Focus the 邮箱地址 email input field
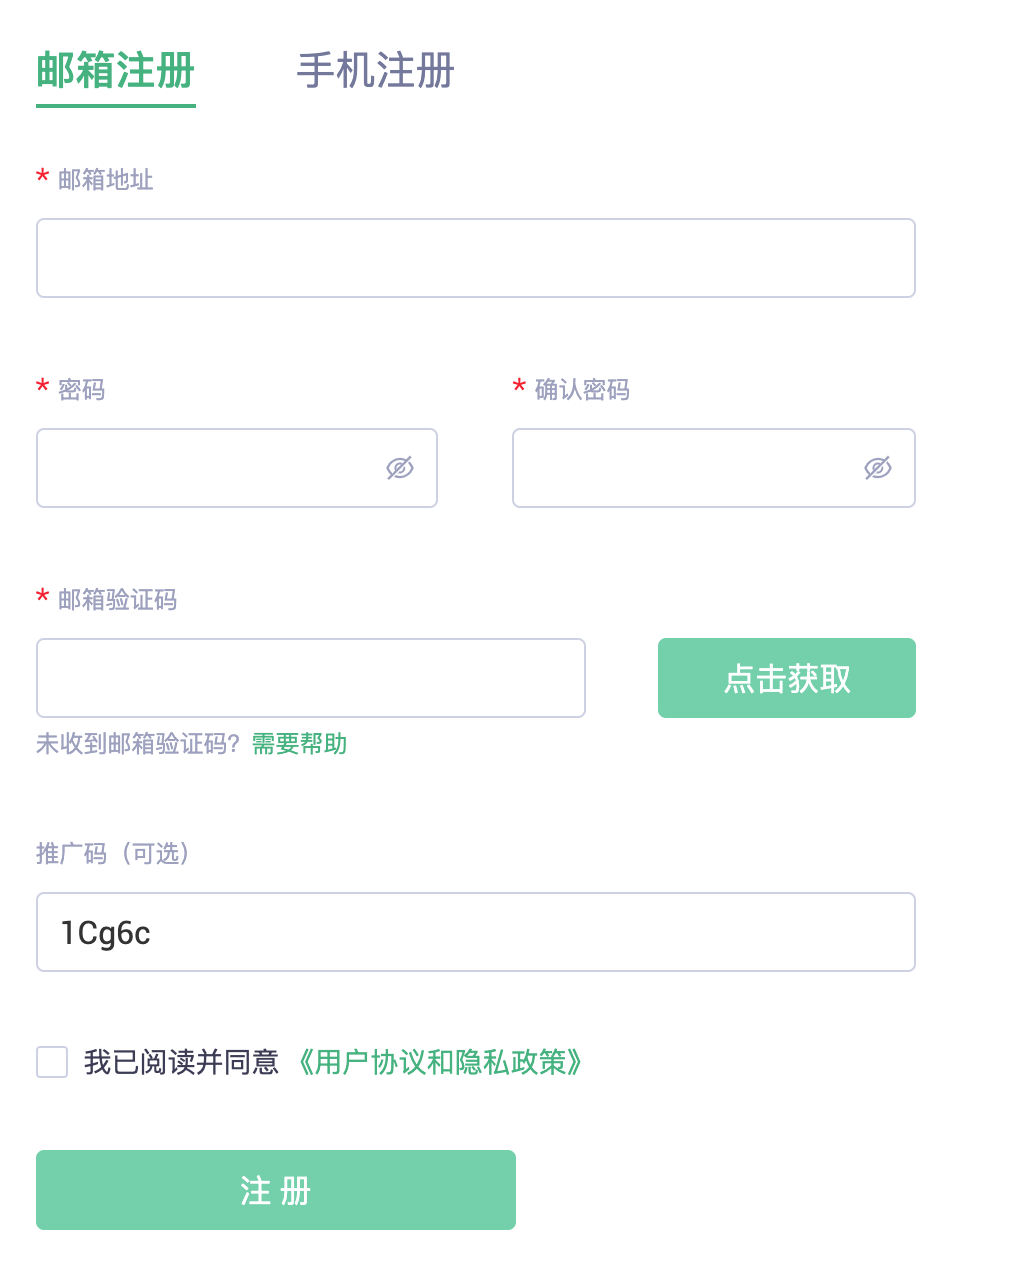This screenshot has height=1266, width=1018. click(x=475, y=257)
